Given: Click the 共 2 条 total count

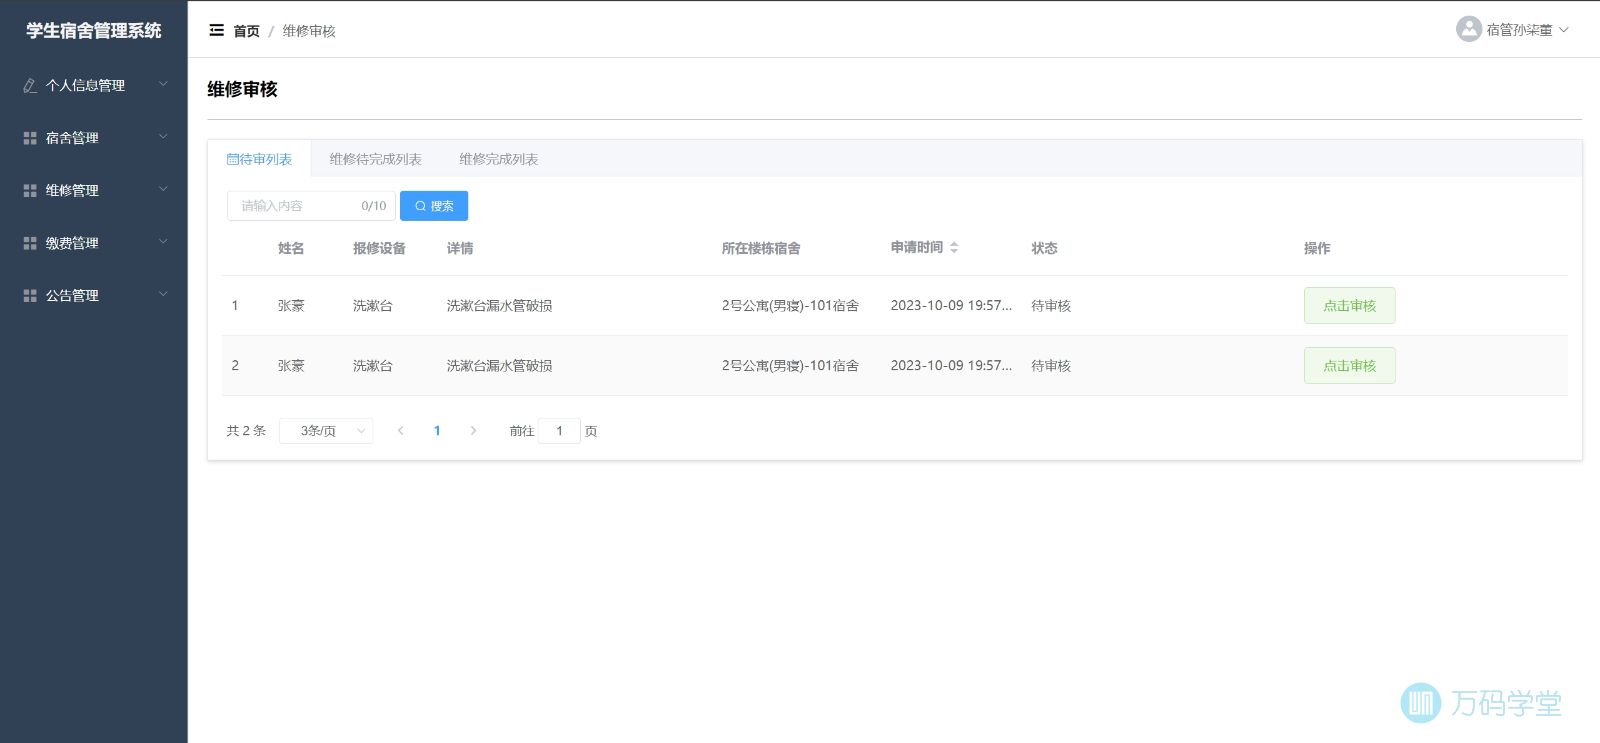Looking at the screenshot, I should 246,431.
